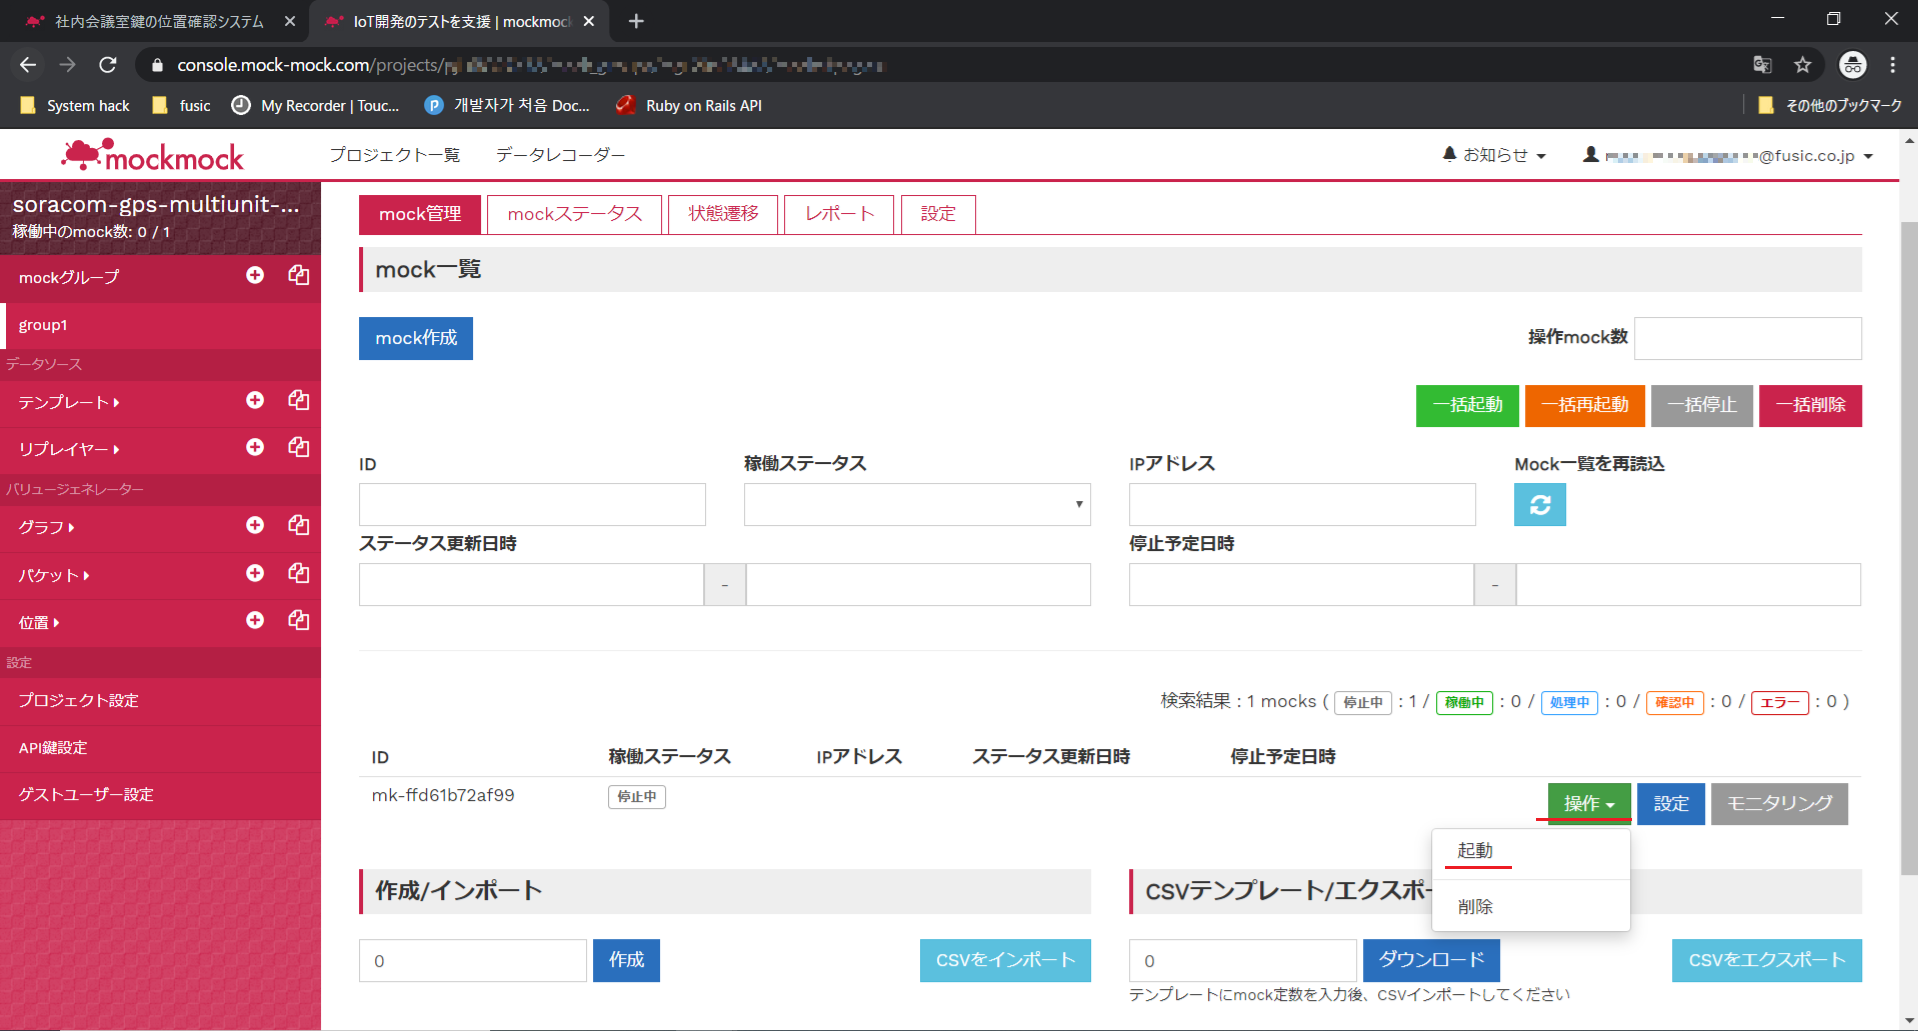1918x1031 pixels.
Task: Focus the 操作mock数 input field
Action: point(1746,339)
